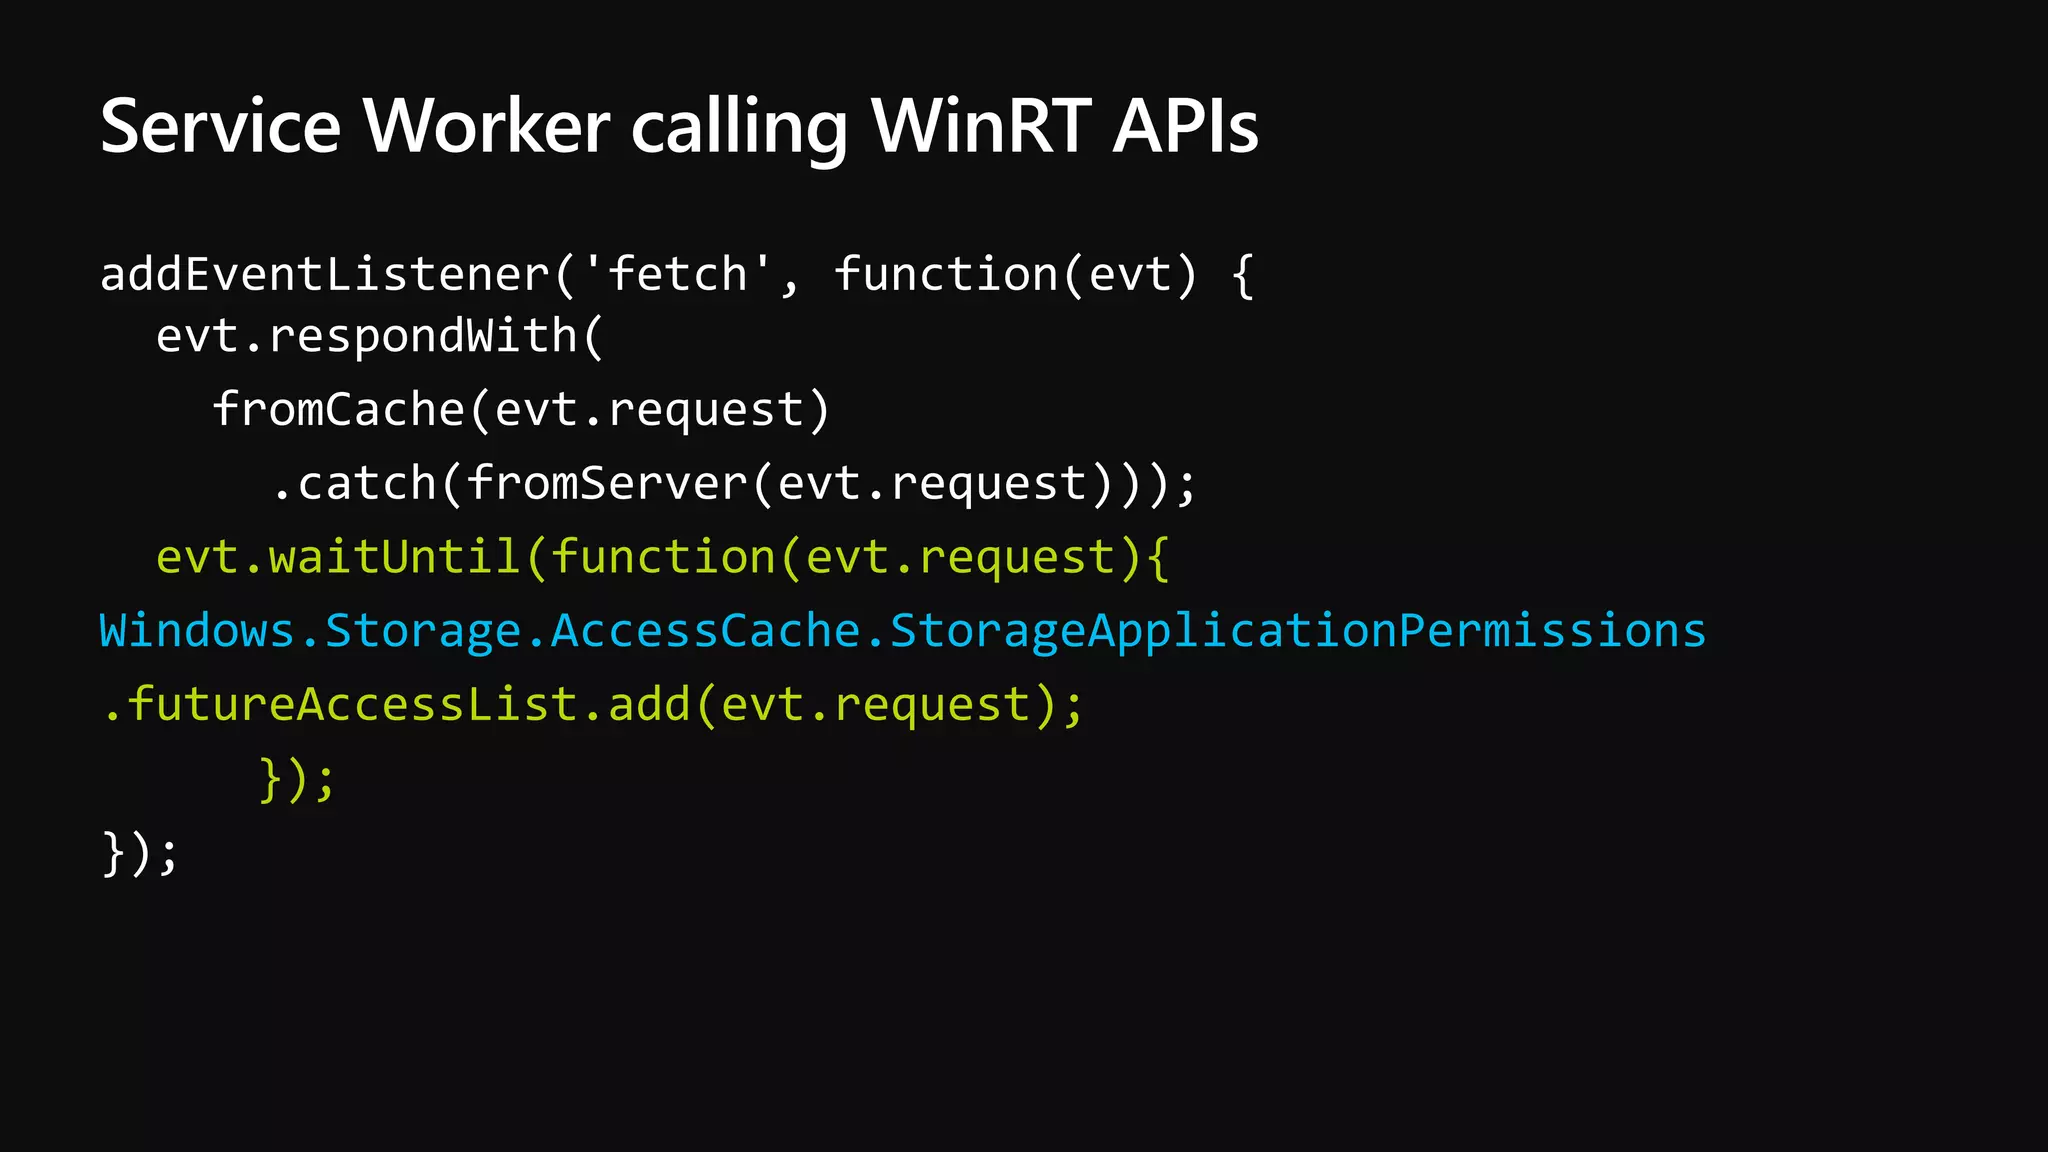Click the blue word 'Windows' in the namespace
This screenshot has height=1152, width=2048.
click(197, 632)
